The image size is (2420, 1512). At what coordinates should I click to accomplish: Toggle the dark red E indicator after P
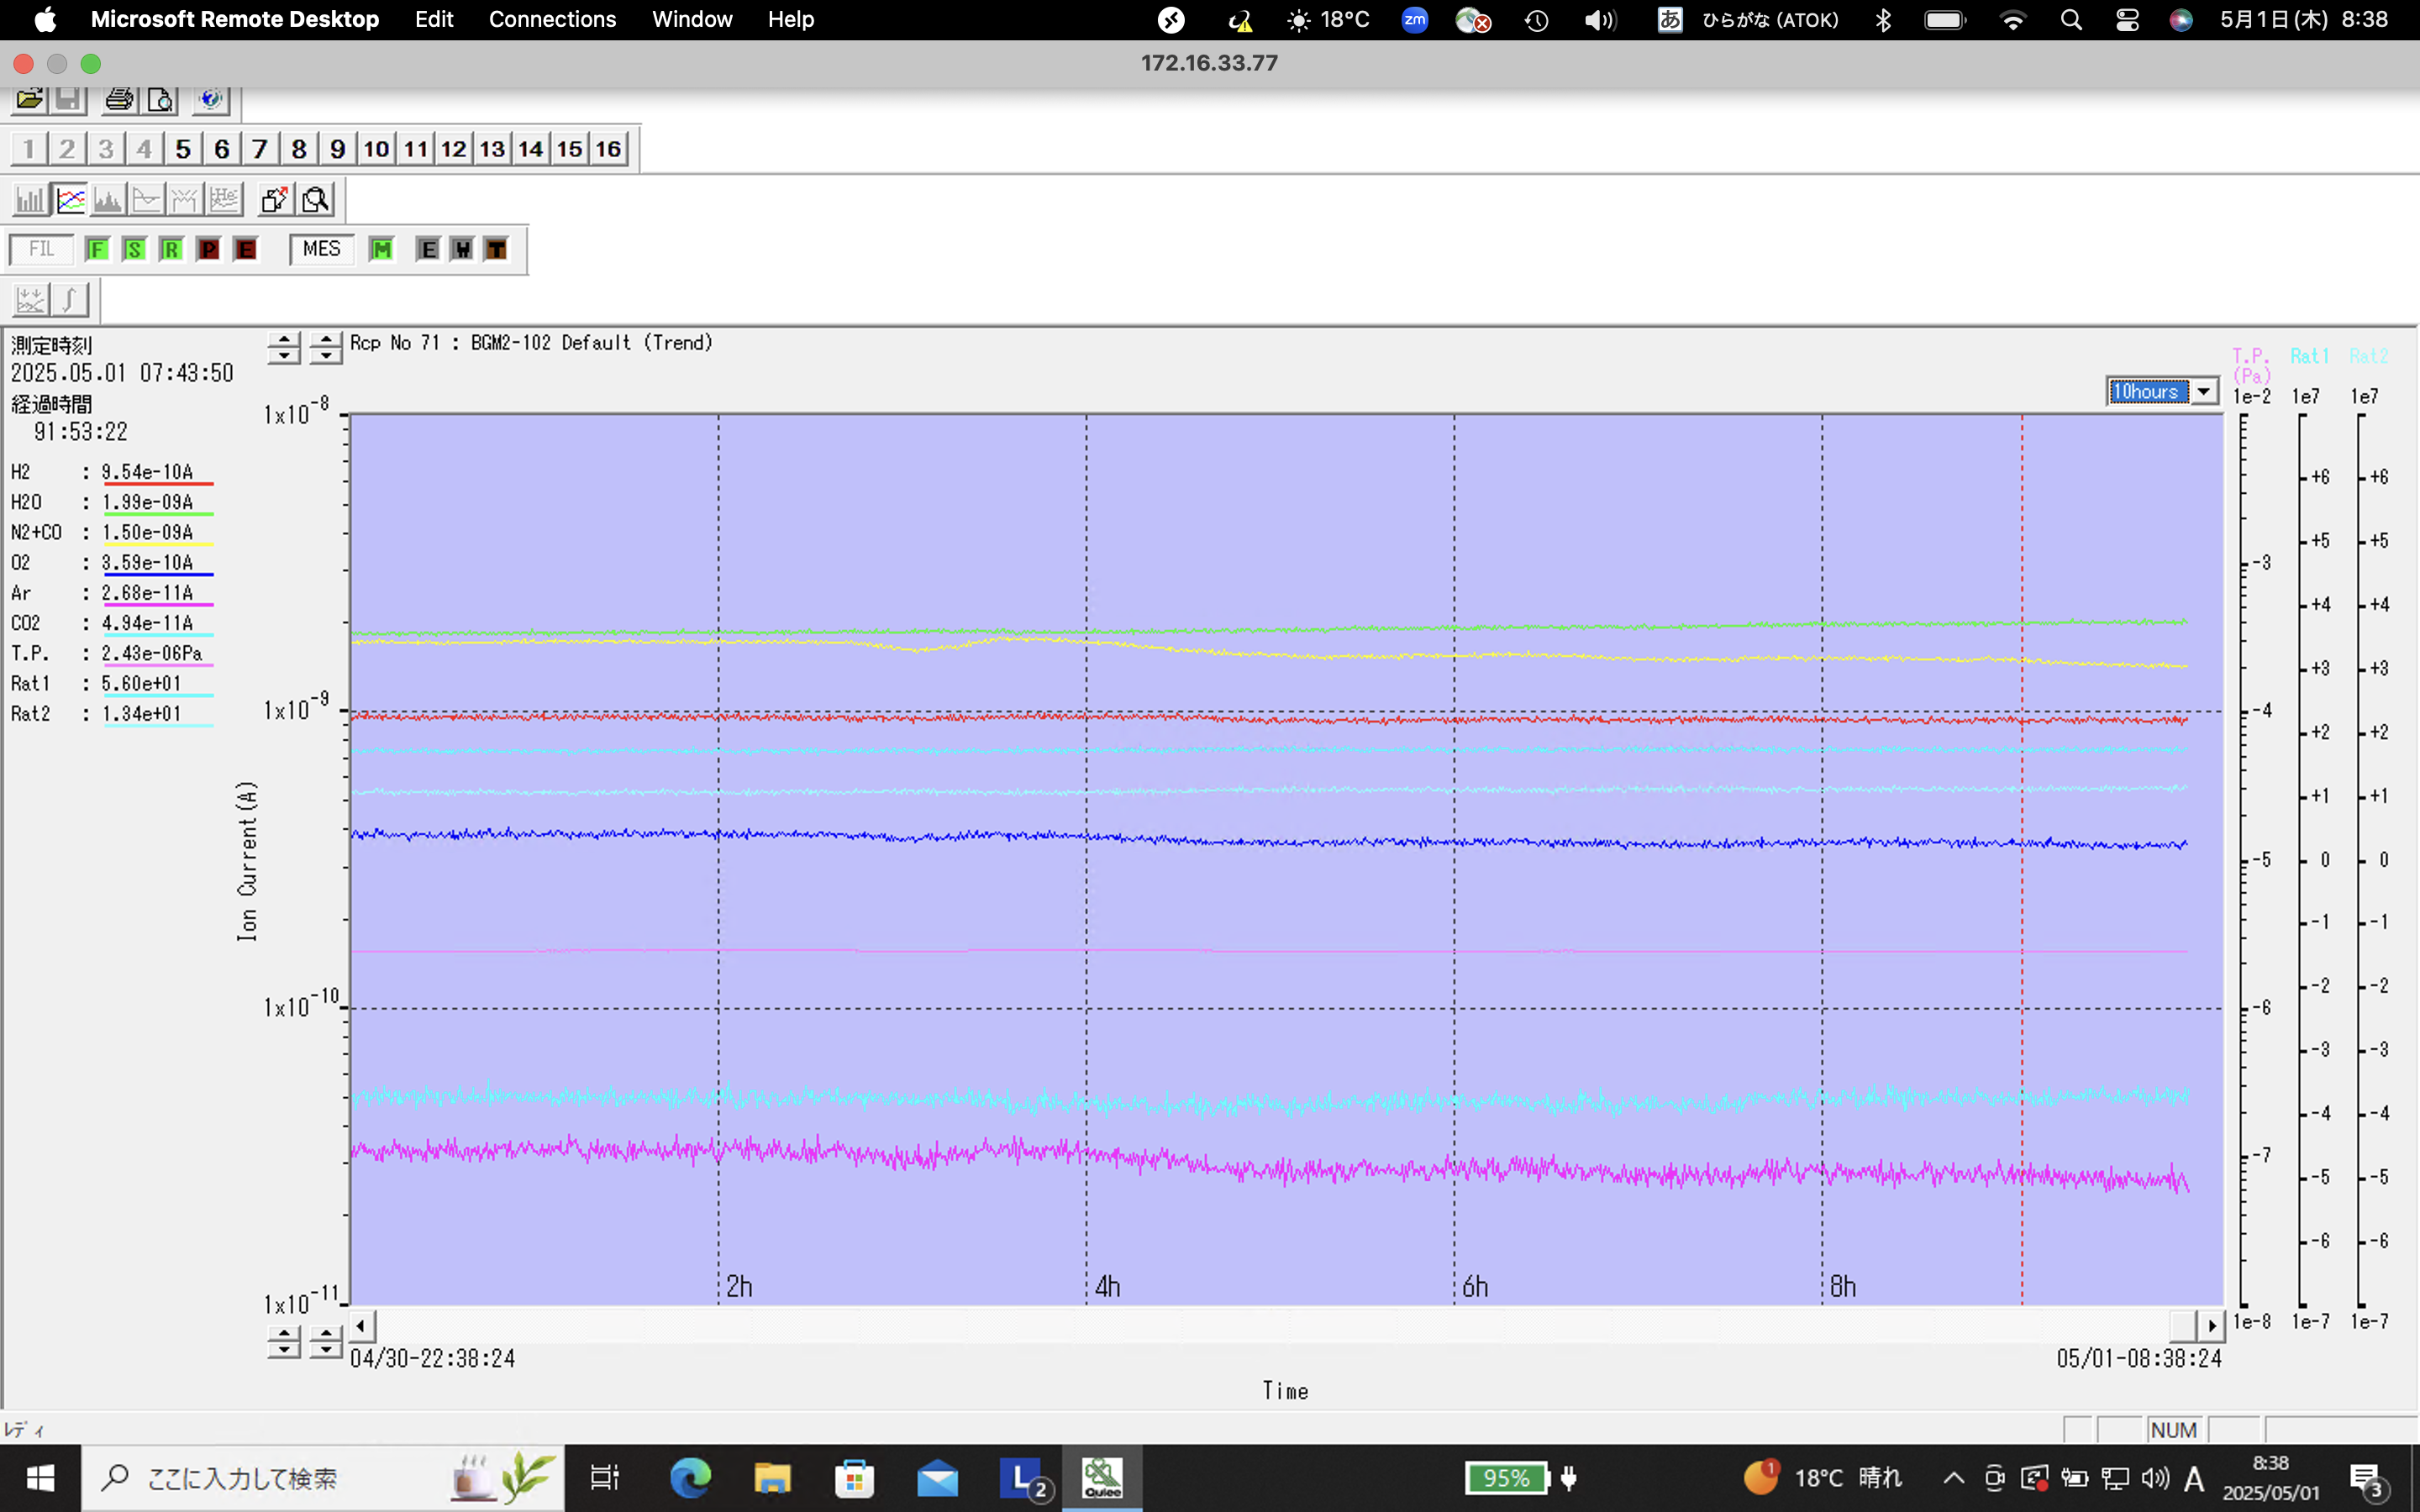click(x=246, y=249)
